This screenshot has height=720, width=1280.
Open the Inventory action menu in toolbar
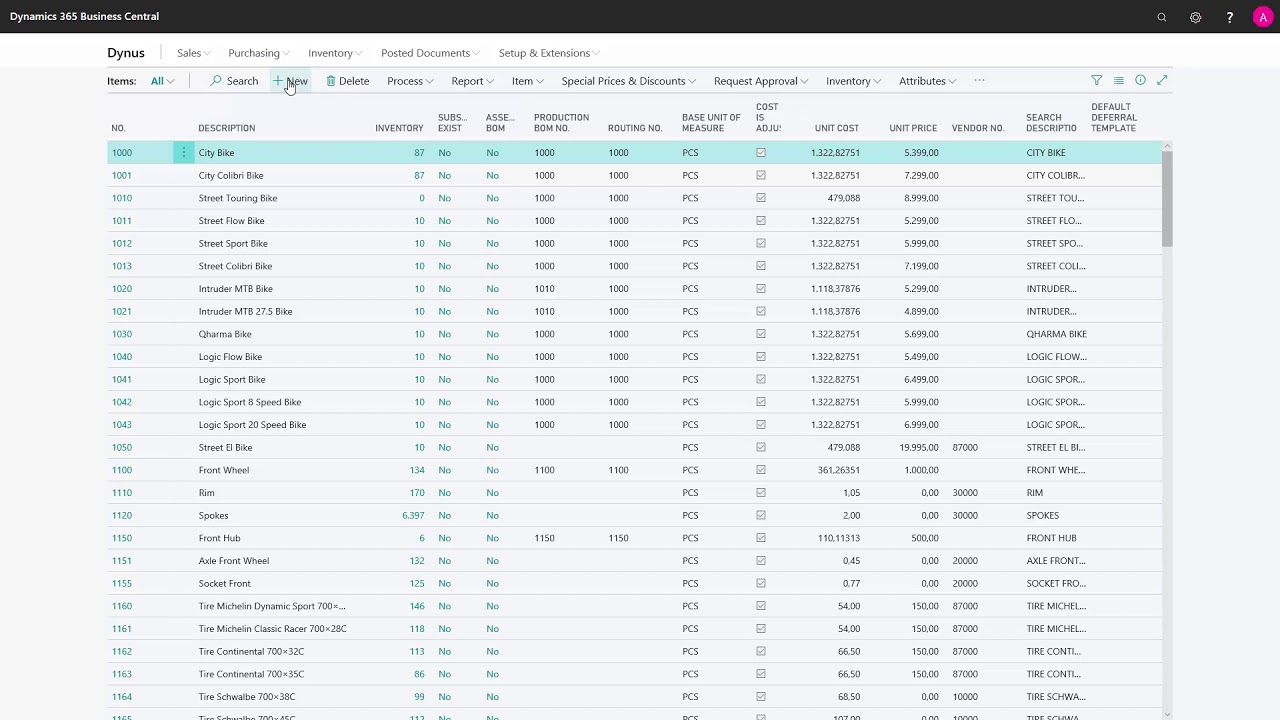[853, 81]
